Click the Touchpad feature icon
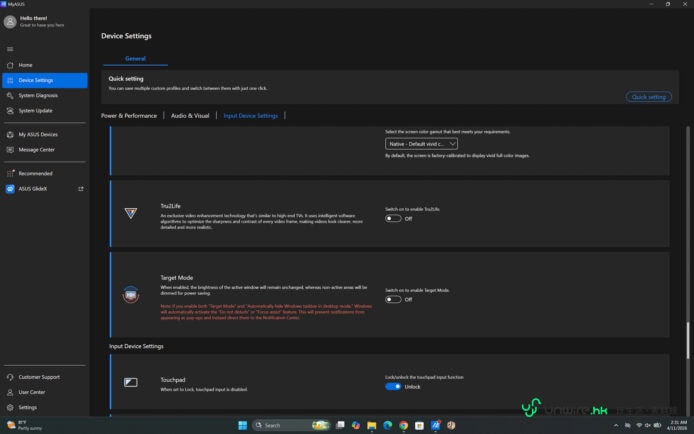The height and width of the screenshot is (434, 694). (131, 382)
